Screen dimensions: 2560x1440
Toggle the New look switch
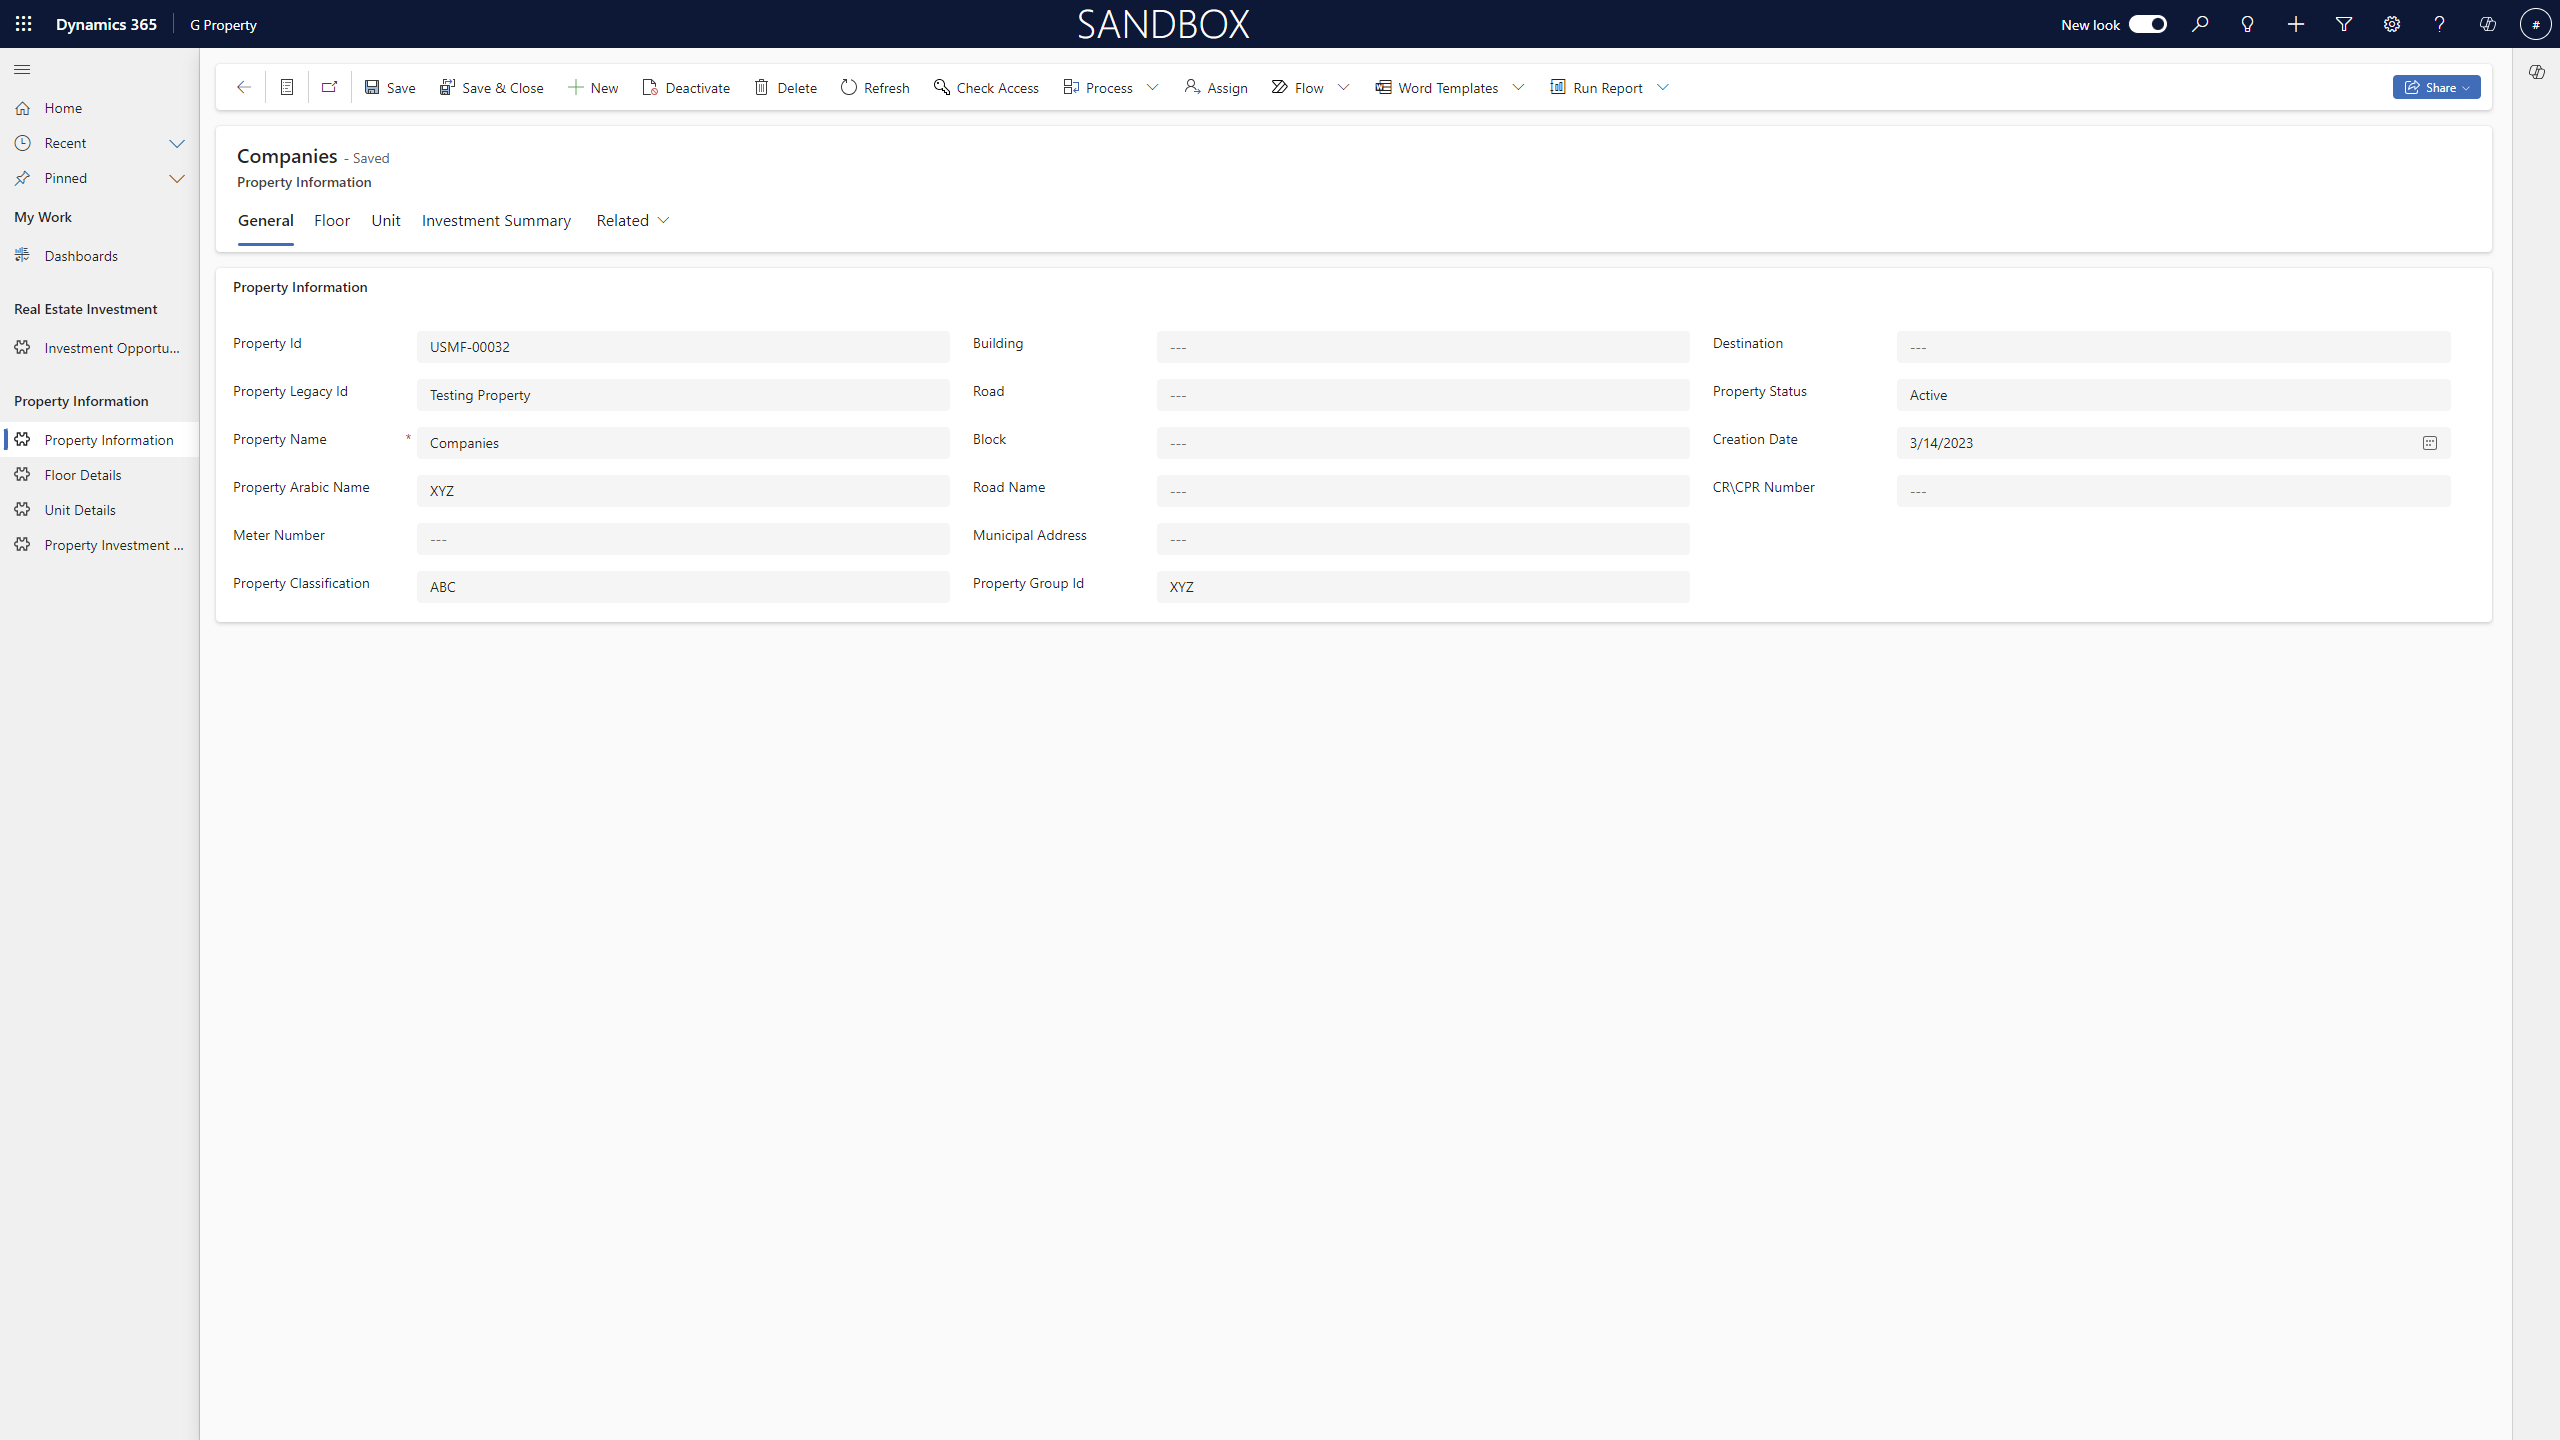coord(2147,24)
